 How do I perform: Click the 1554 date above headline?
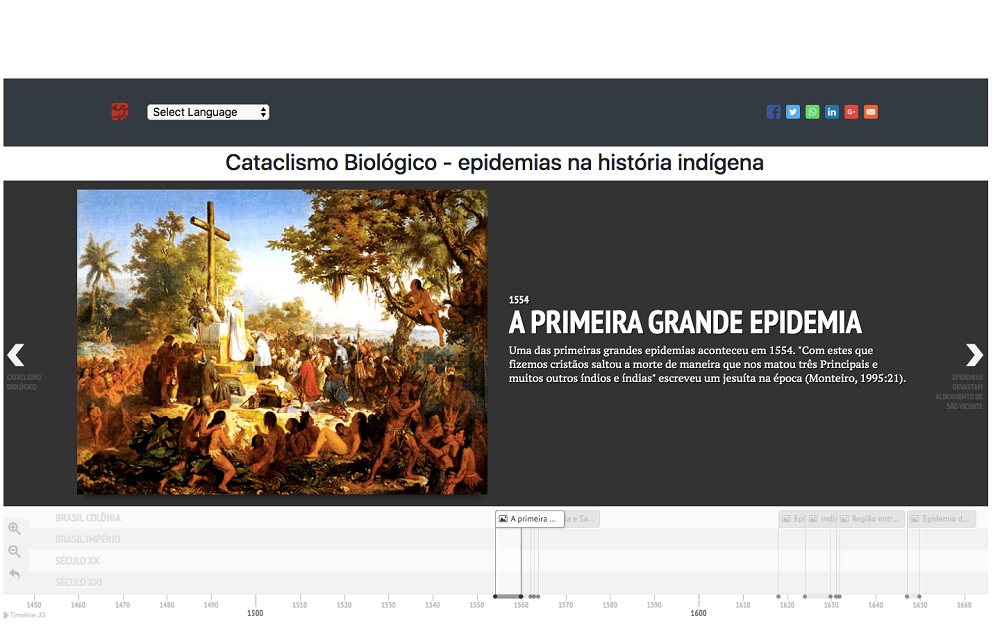(519, 300)
